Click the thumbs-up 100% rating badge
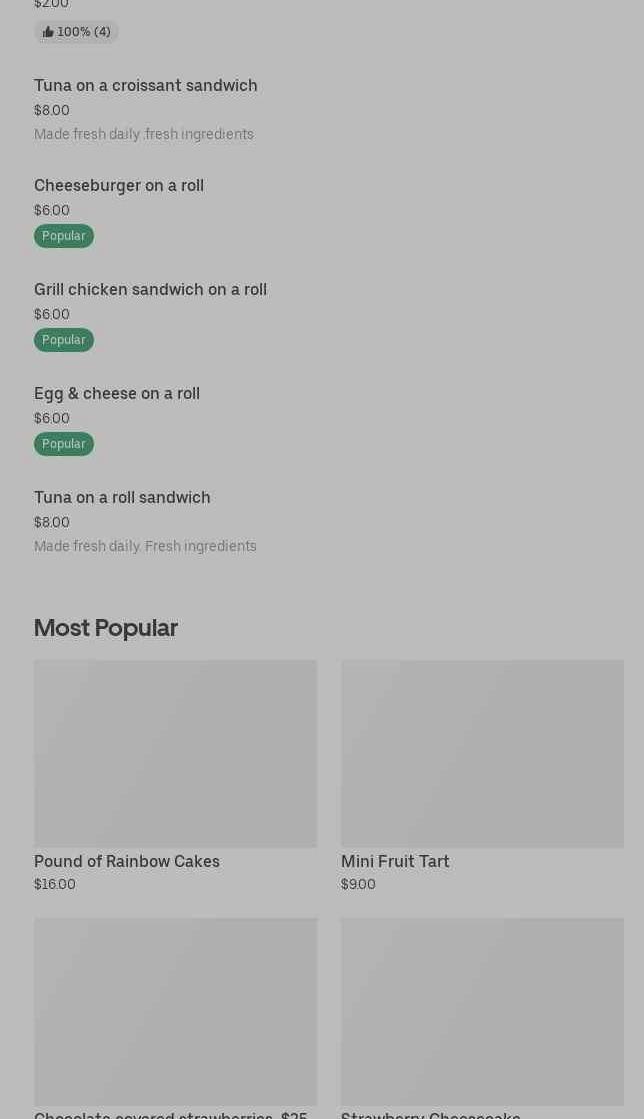 click(76, 32)
